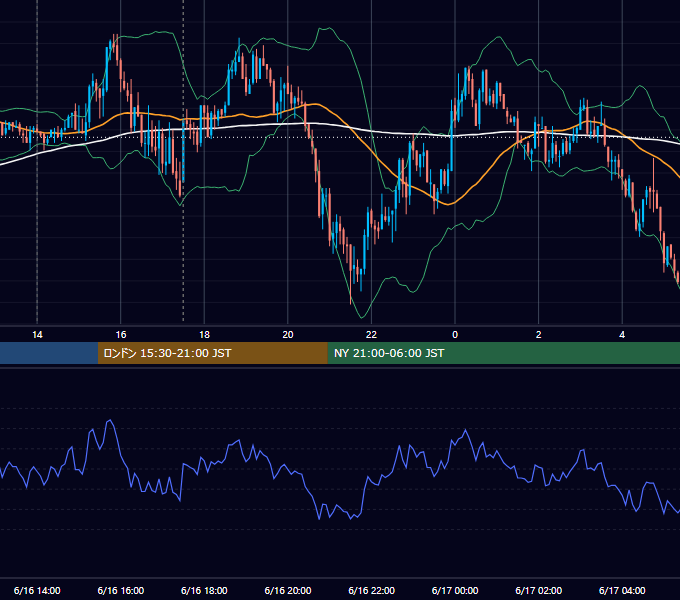Click the 6/16 20:00 time label
The image size is (680, 600).
pyautogui.click(x=288, y=590)
